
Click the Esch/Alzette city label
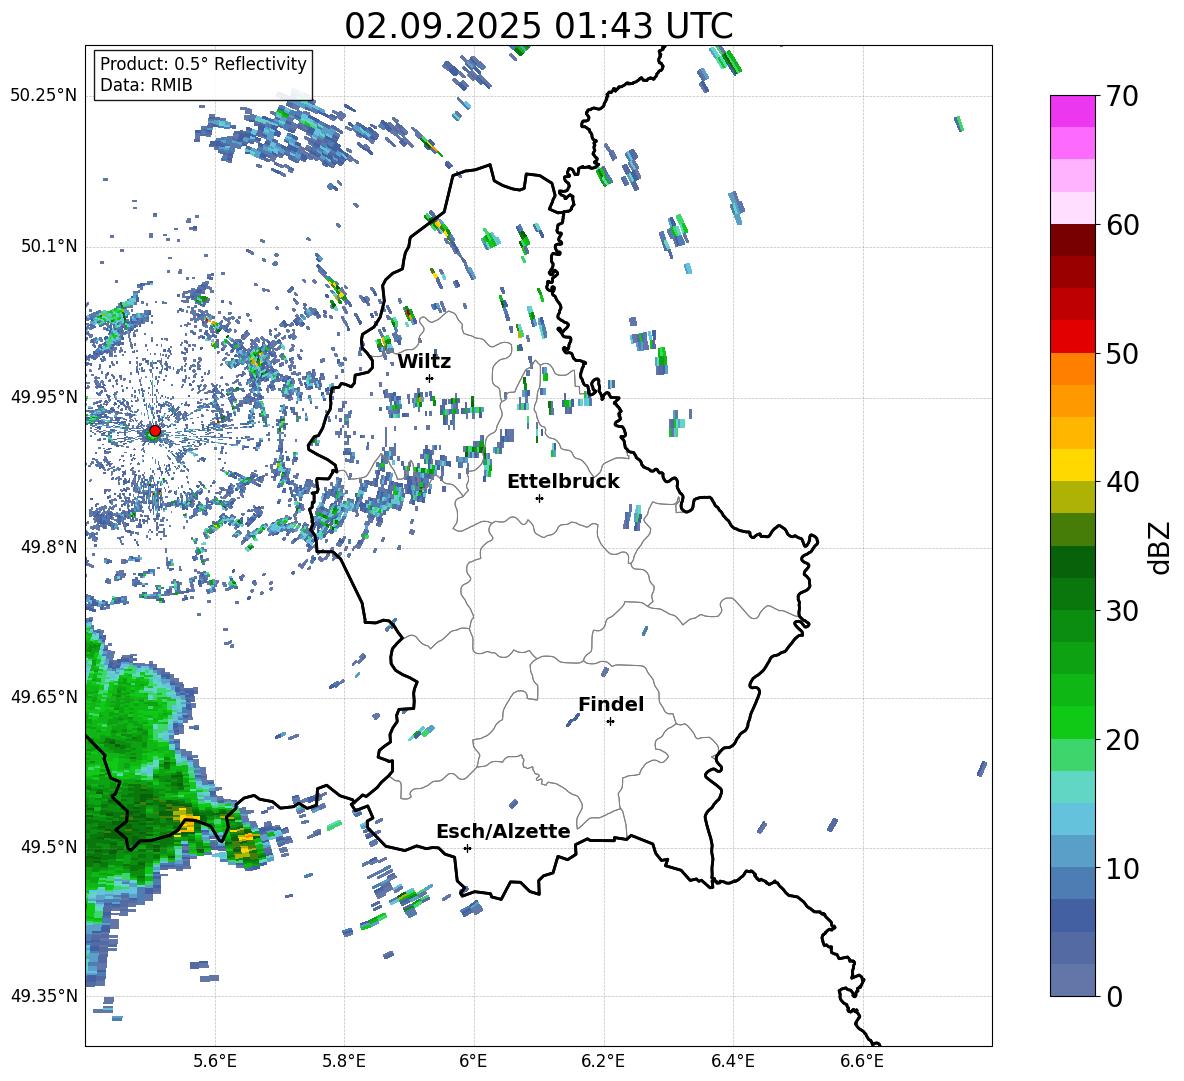pyautogui.click(x=503, y=831)
